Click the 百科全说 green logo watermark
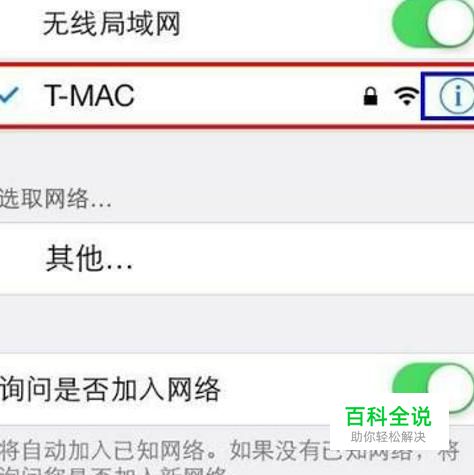The width and height of the screenshot is (474, 475). [x=389, y=417]
